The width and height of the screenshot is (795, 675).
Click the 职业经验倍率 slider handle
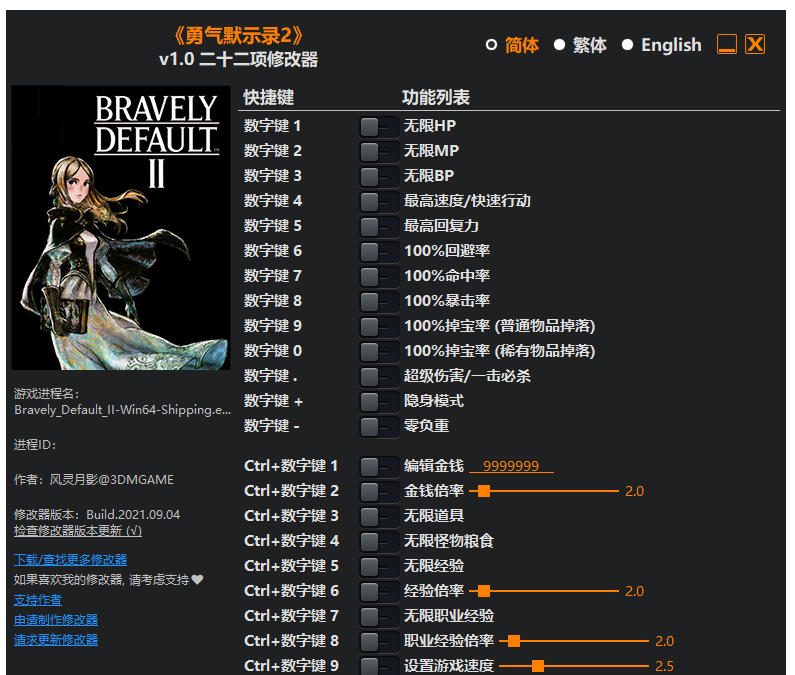pos(514,641)
